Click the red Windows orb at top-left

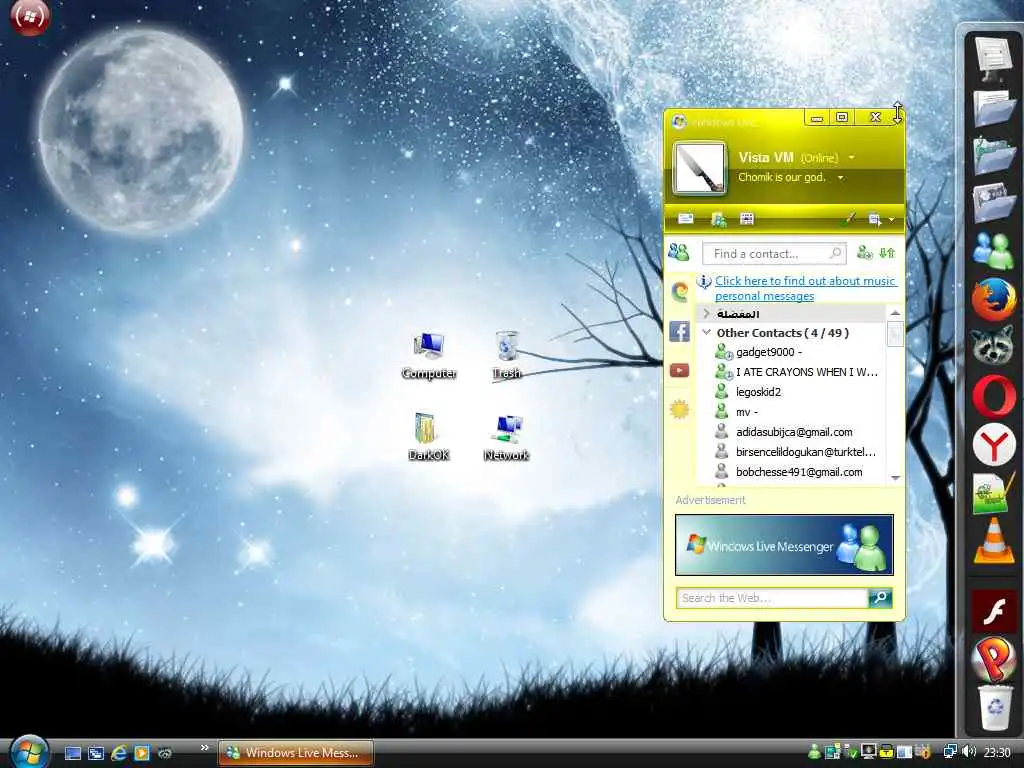pyautogui.click(x=30, y=16)
